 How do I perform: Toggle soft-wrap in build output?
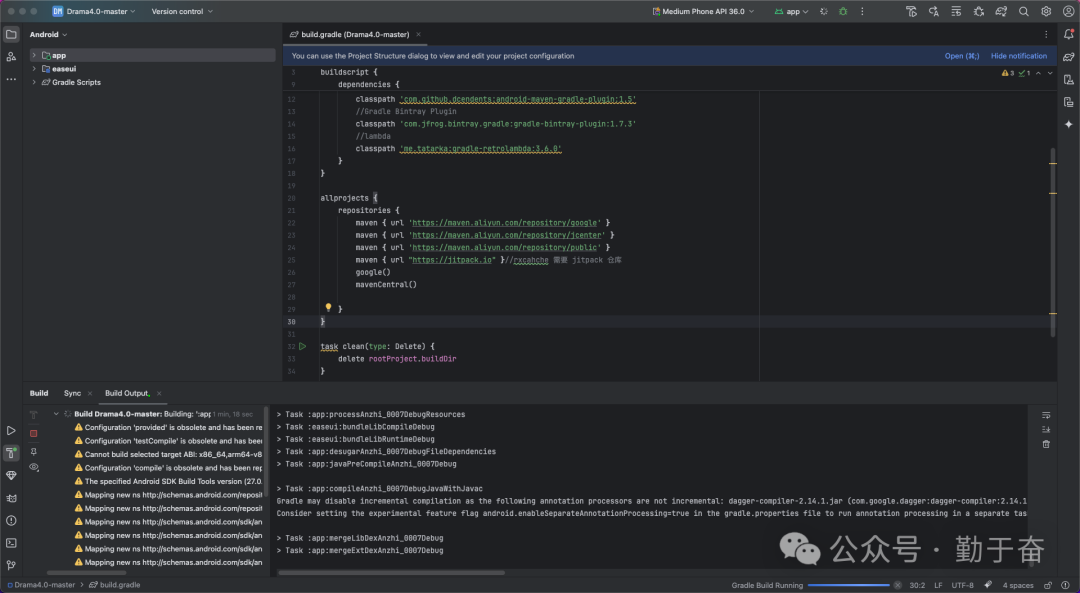1046,415
